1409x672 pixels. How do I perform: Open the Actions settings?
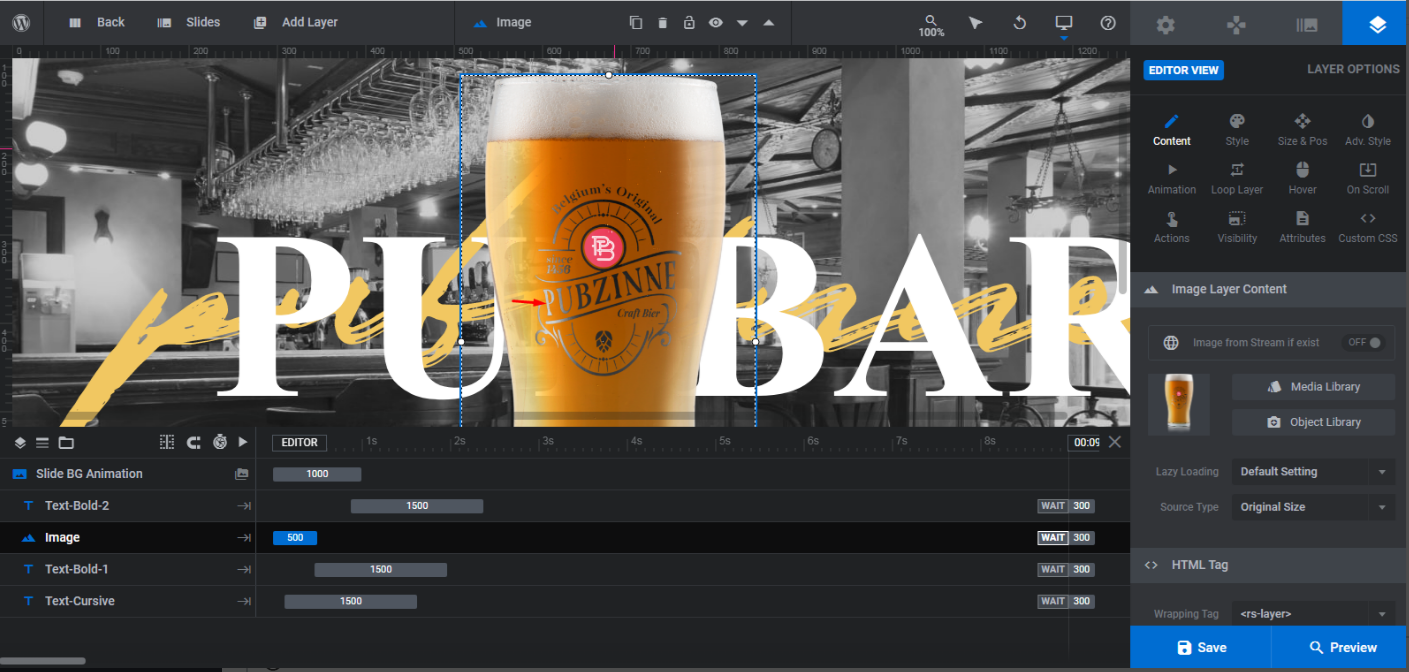(x=1171, y=227)
